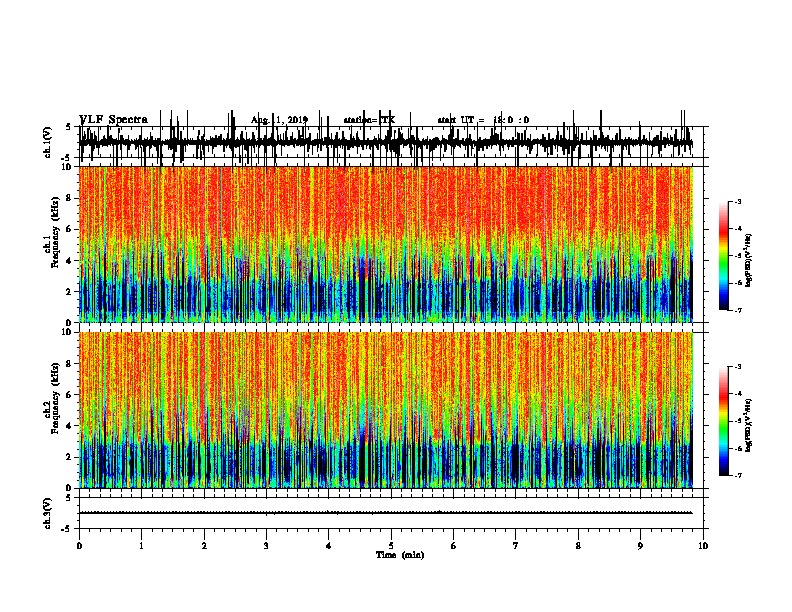The height and width of the screenshot is (612, 792).
Task: Click inside the ch.2 spectrogram panel
Action: [x=385, y=410]
